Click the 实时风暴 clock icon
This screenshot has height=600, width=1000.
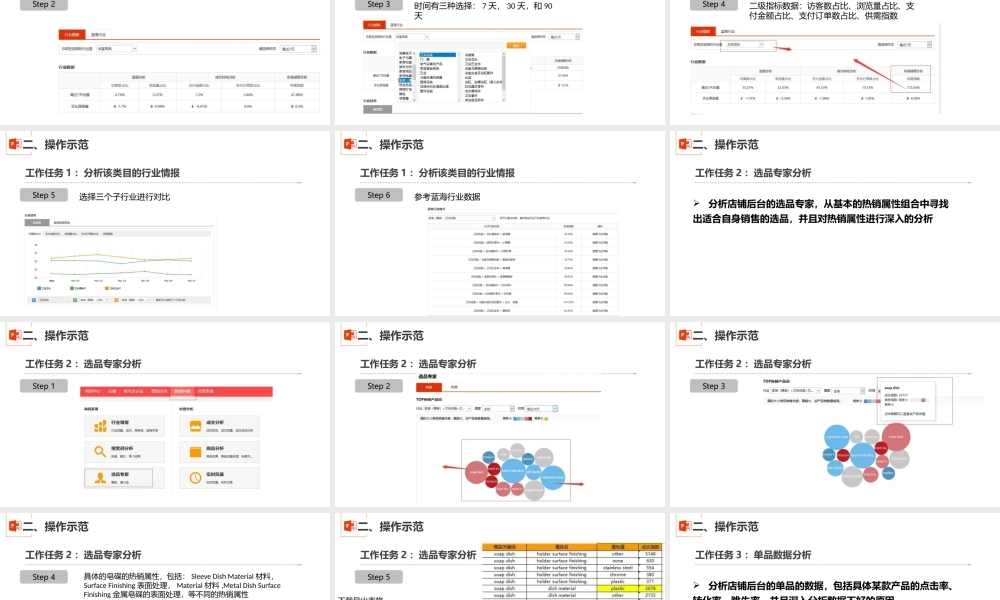click(194, 477)
